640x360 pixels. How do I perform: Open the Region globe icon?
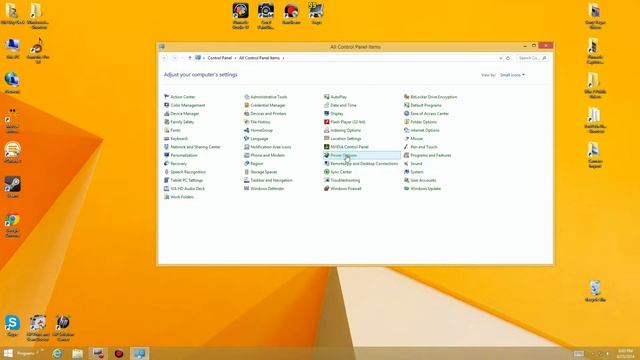(247, 164)
